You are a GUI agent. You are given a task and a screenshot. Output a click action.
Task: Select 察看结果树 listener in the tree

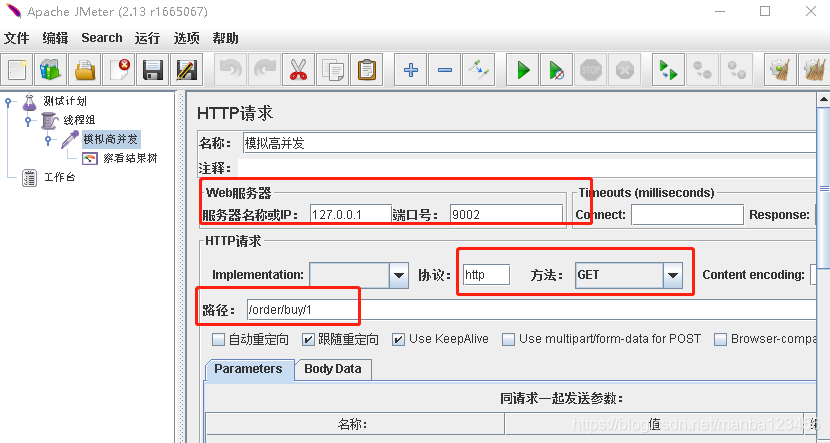pos(130,158)
